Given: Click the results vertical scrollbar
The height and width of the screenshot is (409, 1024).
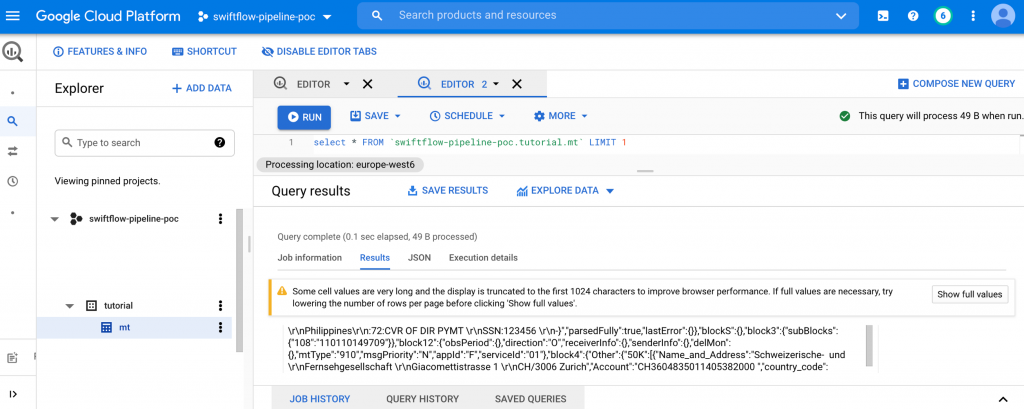Looking at the screenshot, I should point(868,345).
